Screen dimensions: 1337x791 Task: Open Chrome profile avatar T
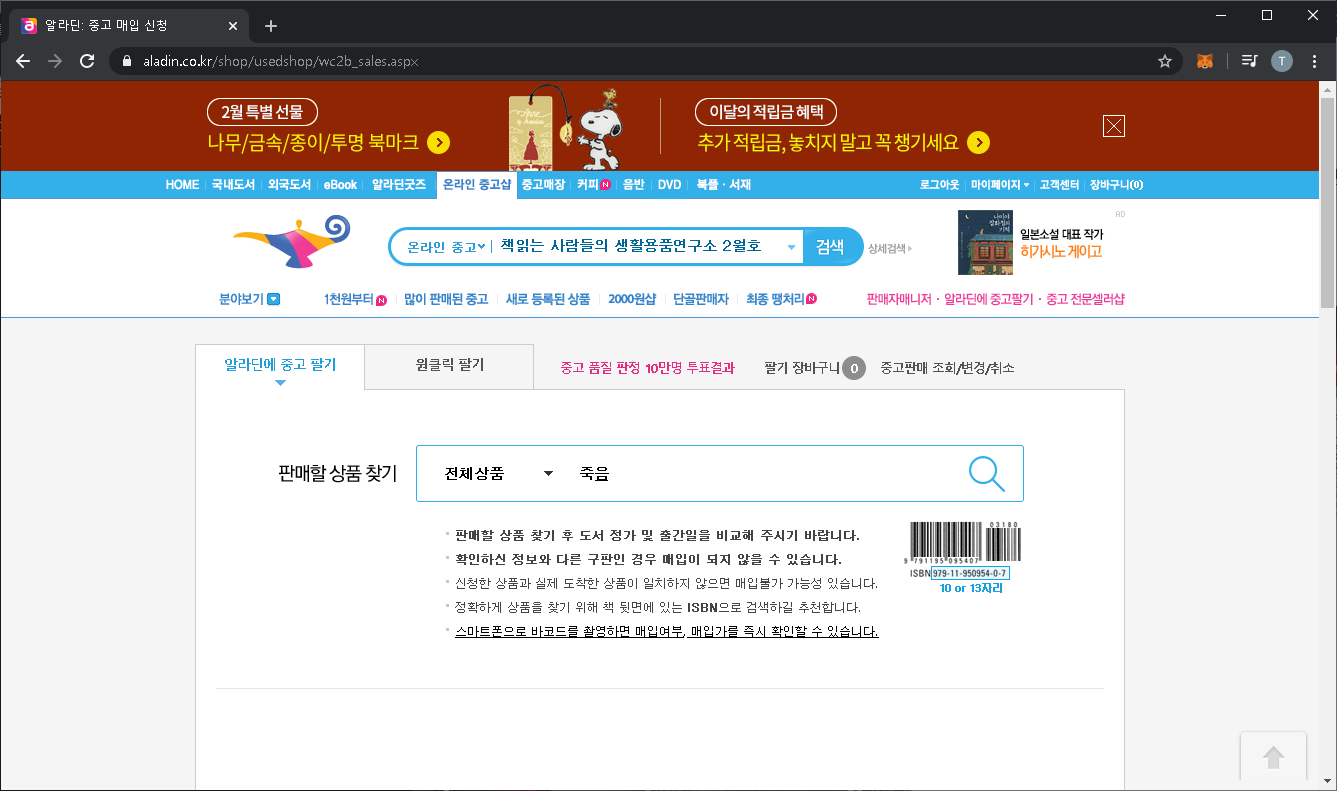pos(1282,61)
